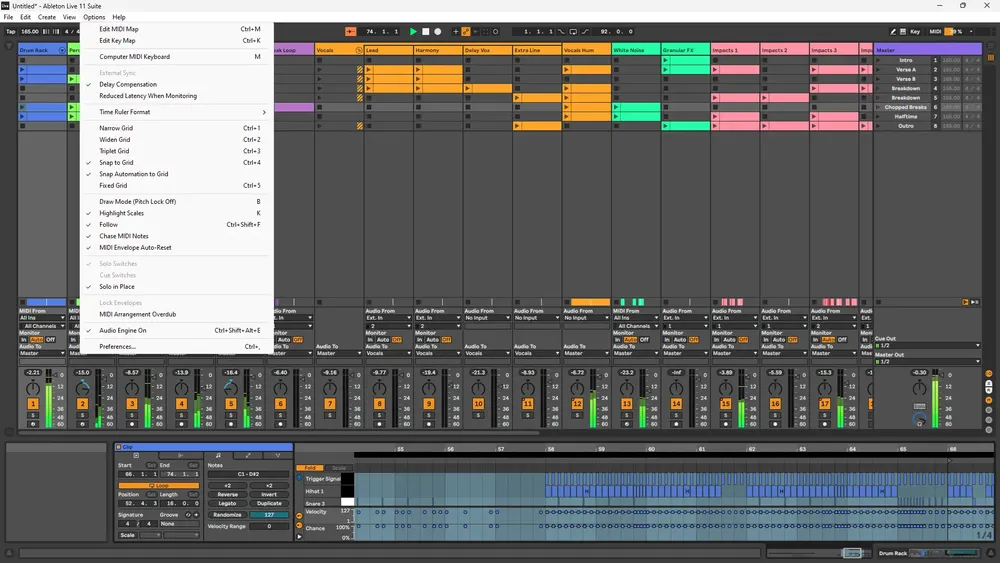Image resolution: width=1000 pixels, height=563 pixels.
Task: Toggle track 8 activator button
Action: (x=379, y=404)
